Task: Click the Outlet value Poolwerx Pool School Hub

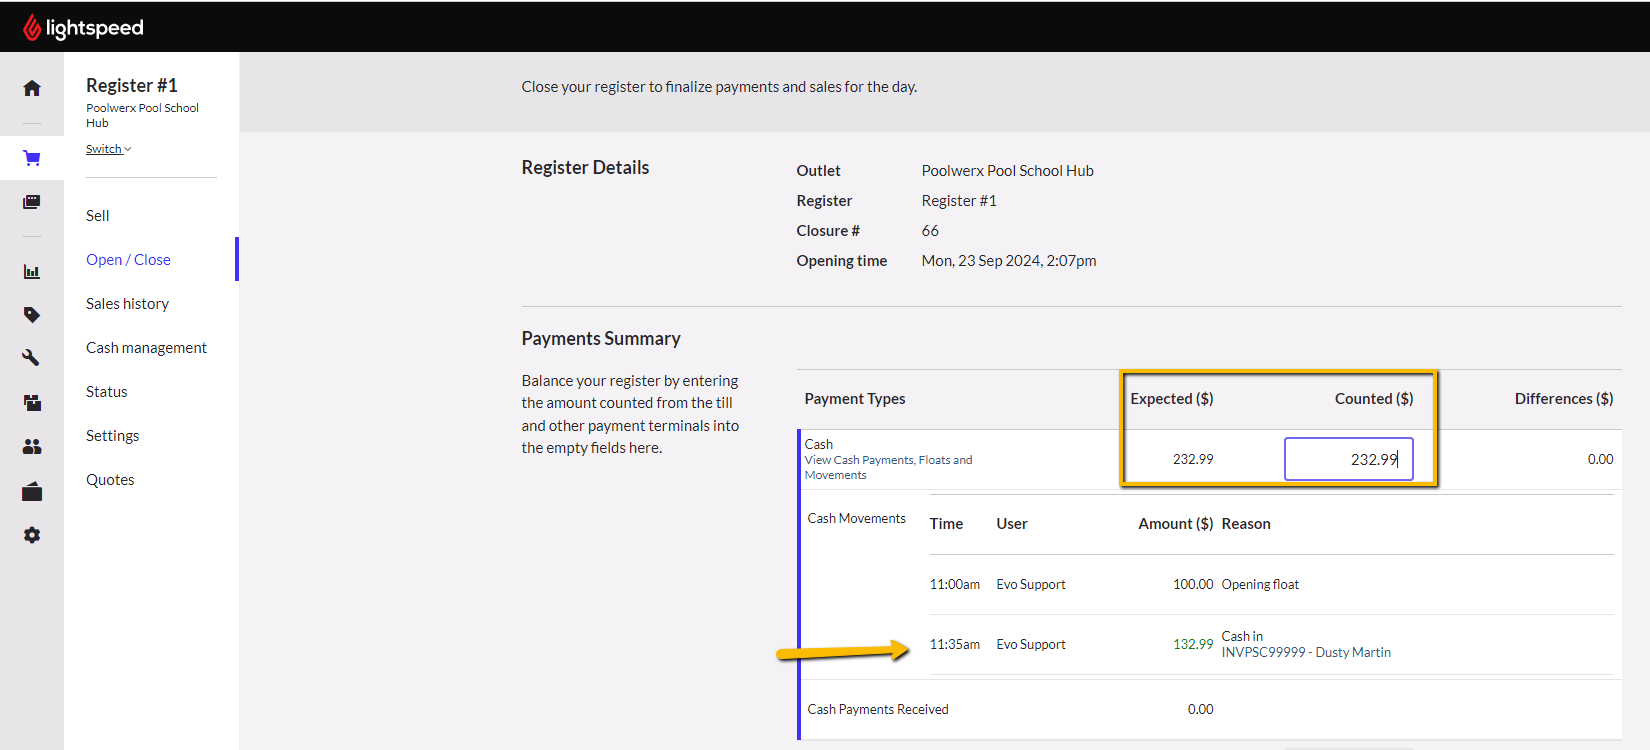Action: pos(1007,171)
